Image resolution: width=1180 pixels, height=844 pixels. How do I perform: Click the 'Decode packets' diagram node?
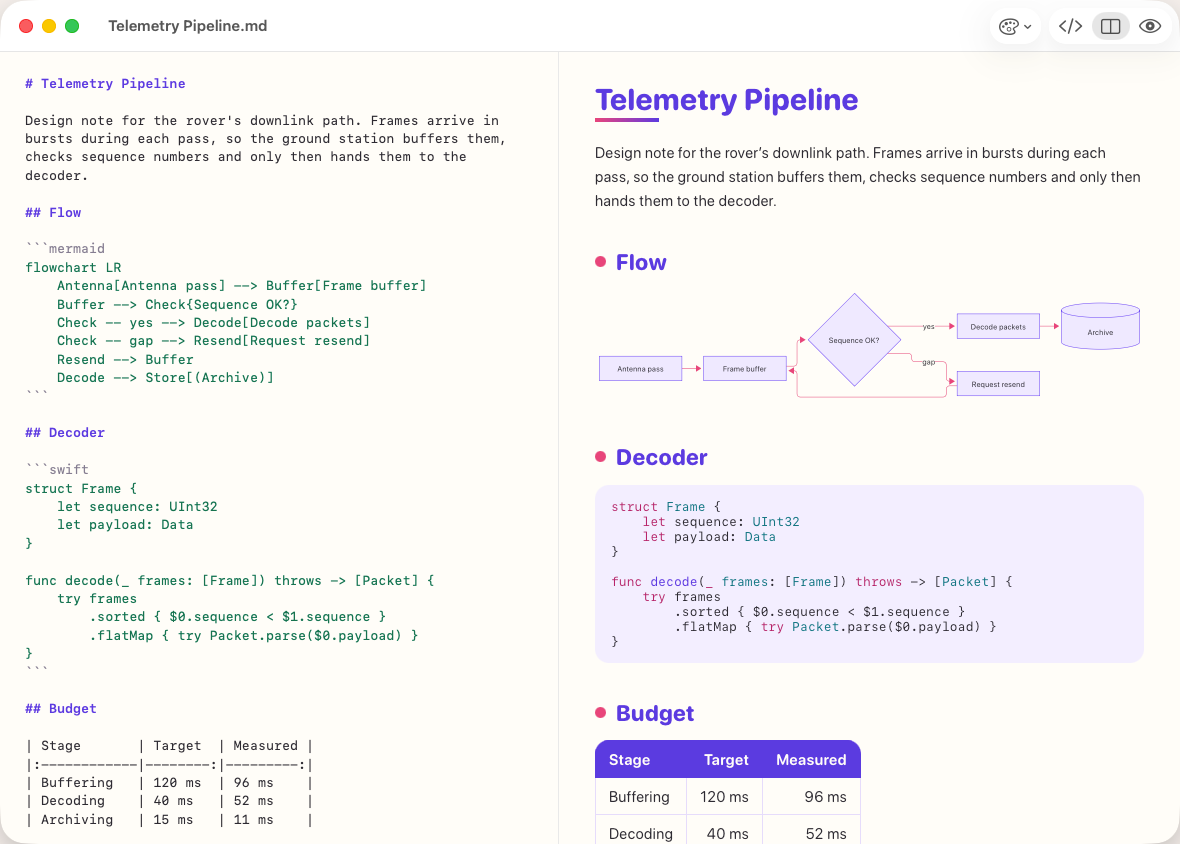998,326
